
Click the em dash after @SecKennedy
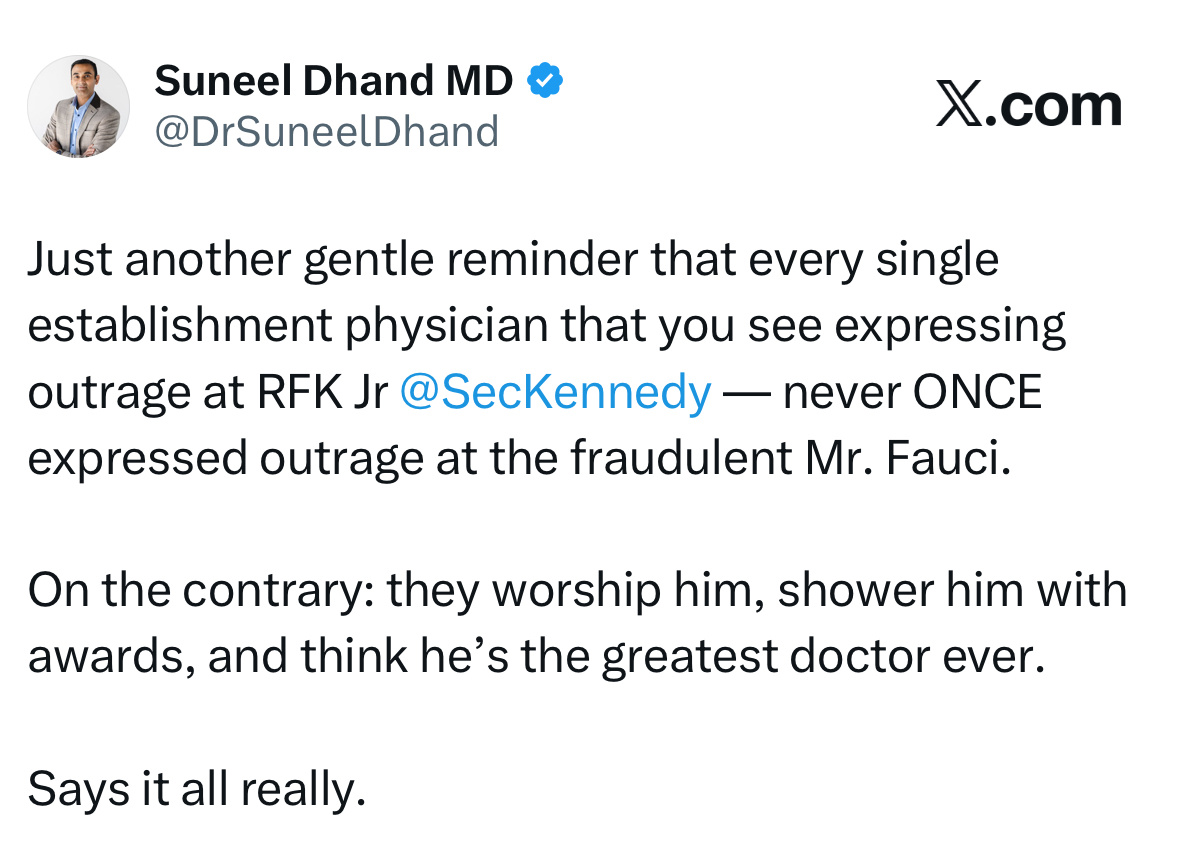(747, 394)
